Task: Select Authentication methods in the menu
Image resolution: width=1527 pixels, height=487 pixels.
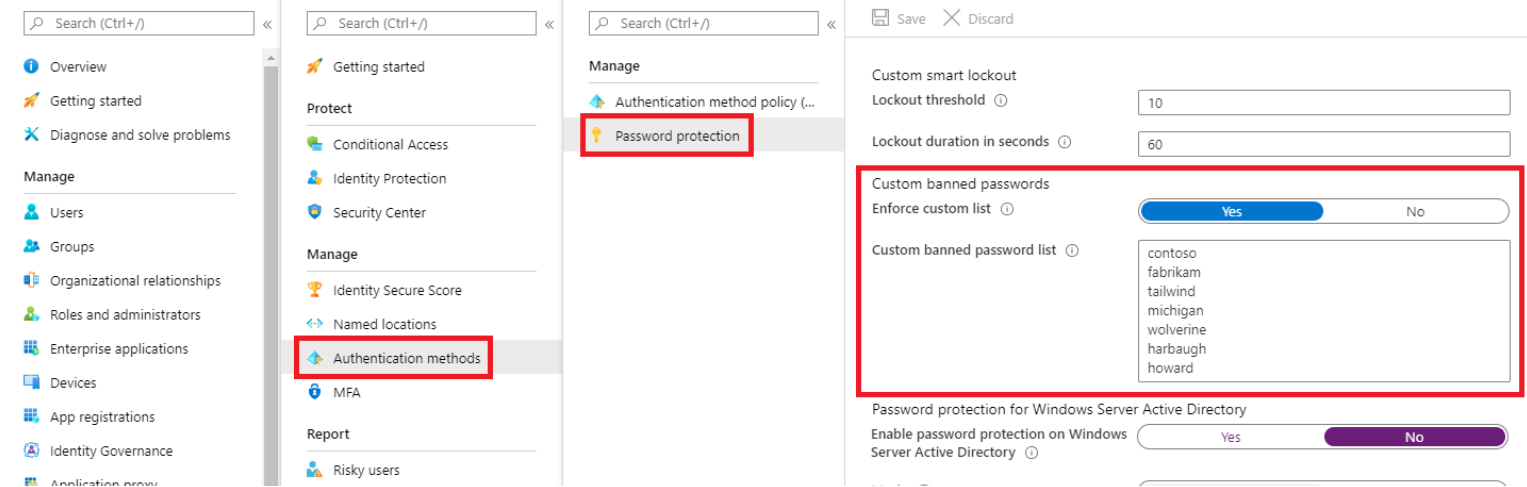Action: click(406, 358)
